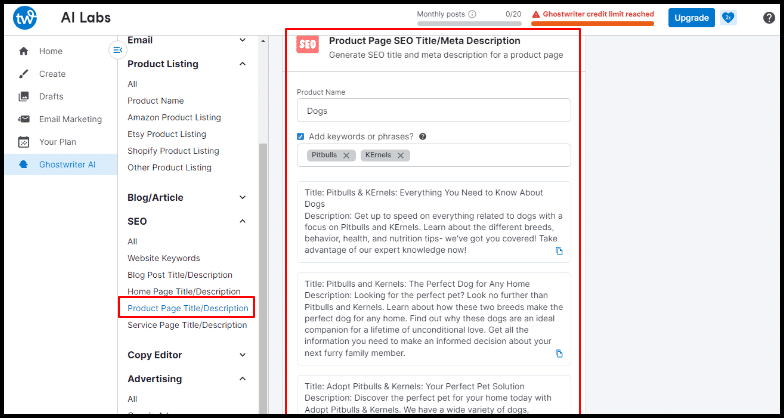Screen dimensions: 784x418
Task: Click the Monthly posts info icon
Action: 472,14
